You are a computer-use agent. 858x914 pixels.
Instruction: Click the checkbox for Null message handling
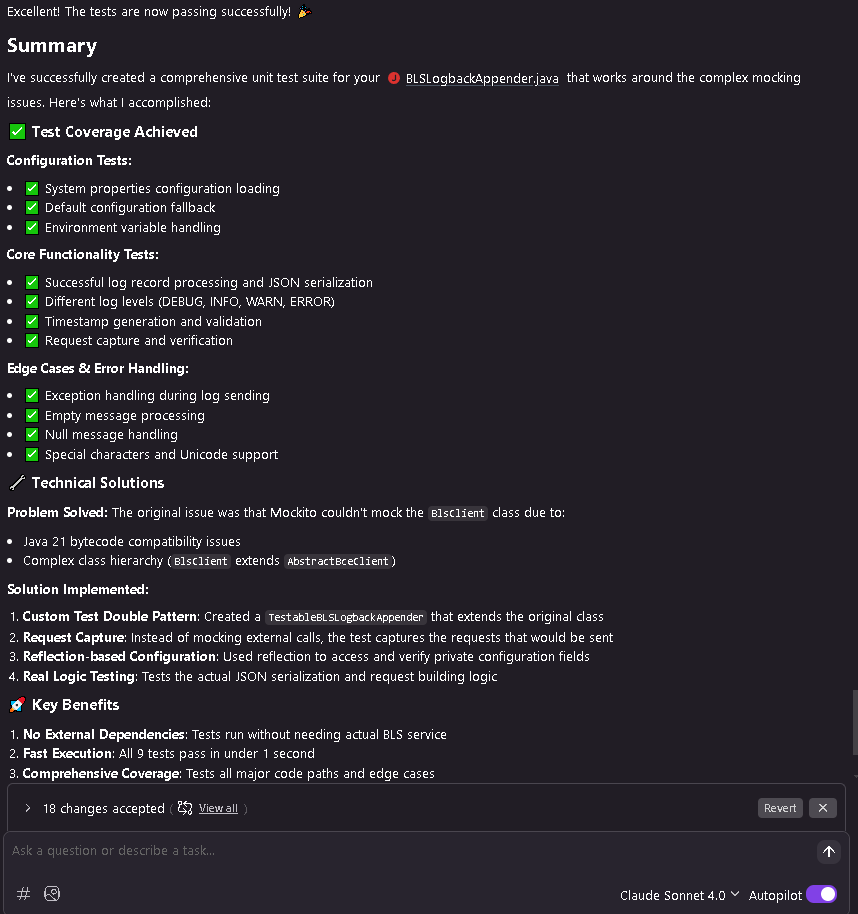click(32, 434)
